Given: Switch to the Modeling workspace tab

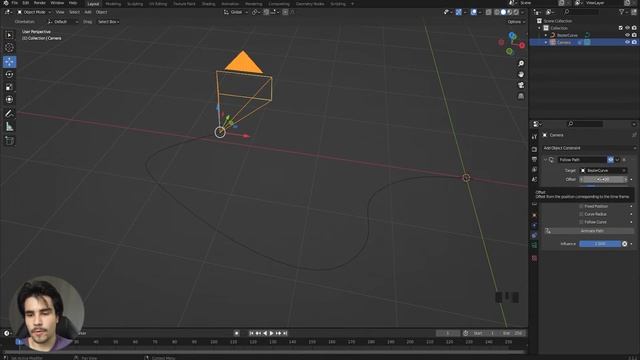Looking at the screenshot, I should 113,4.
